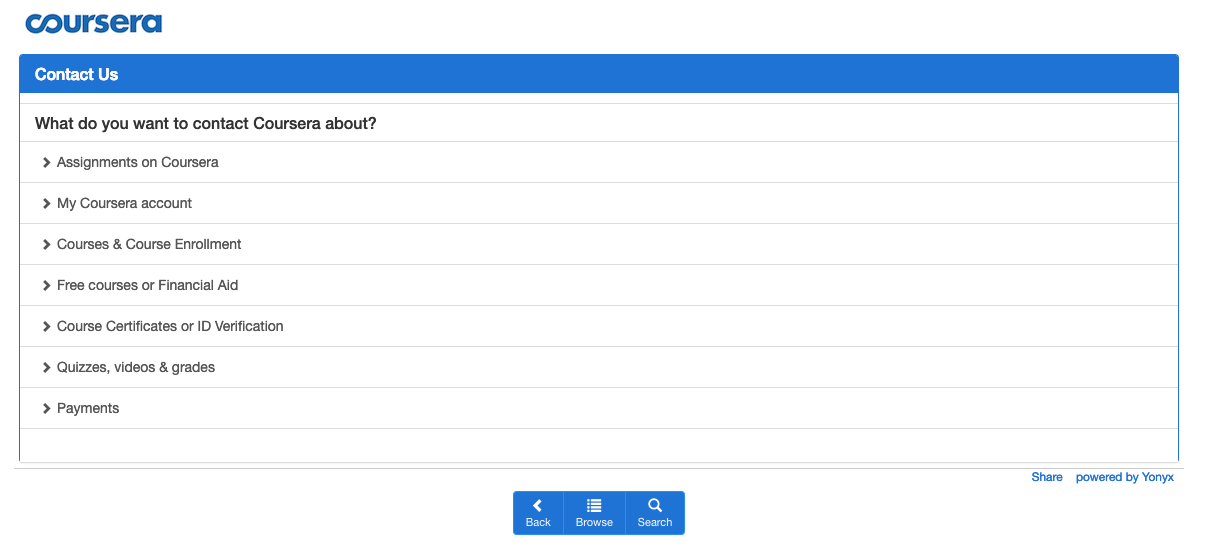Expand chevron beside Assignments on Coursera

(x=47, y=162)
